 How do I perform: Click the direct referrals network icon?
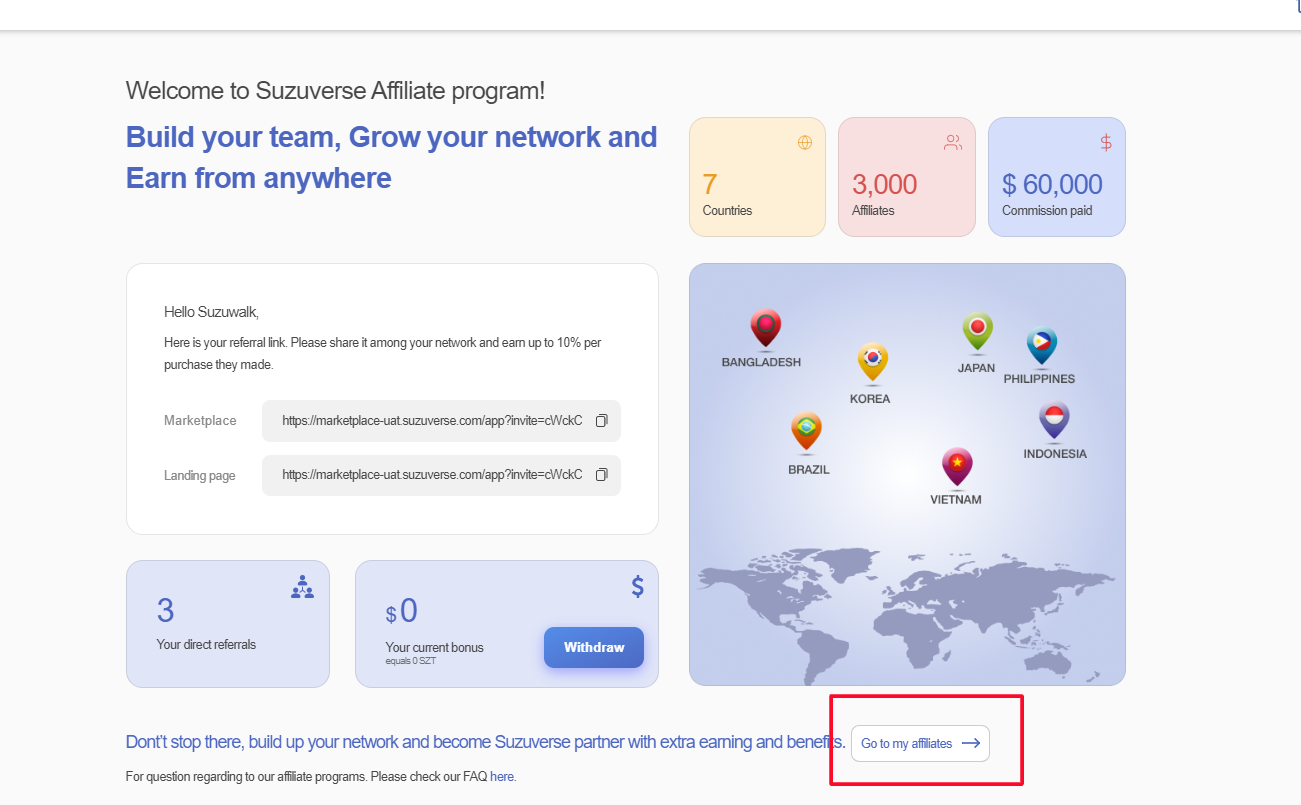[x=302, y=587]
